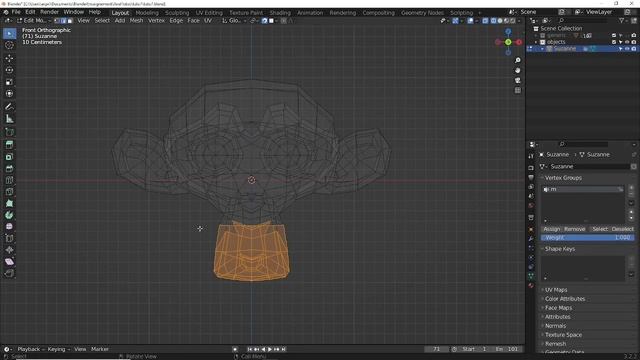Activate the Shear tool

click(9, 262)
